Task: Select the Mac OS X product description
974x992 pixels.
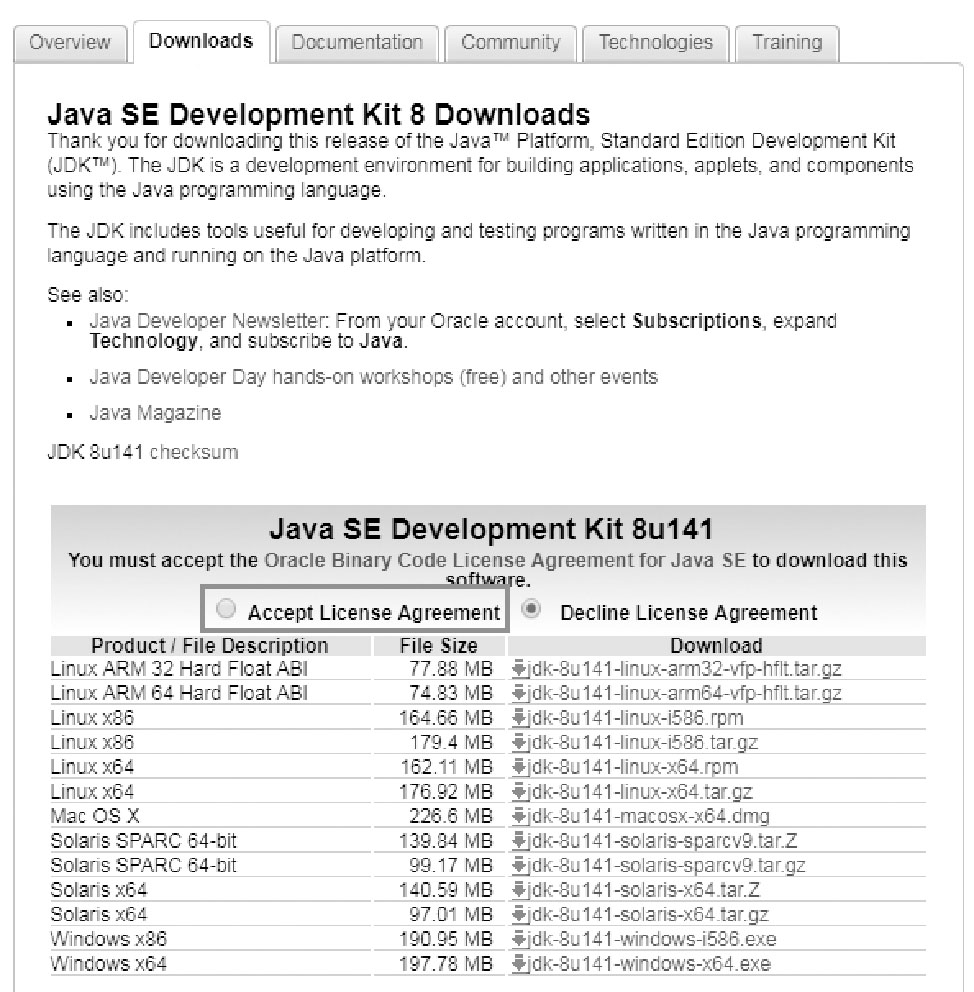Action: click(x=95, y=816)
